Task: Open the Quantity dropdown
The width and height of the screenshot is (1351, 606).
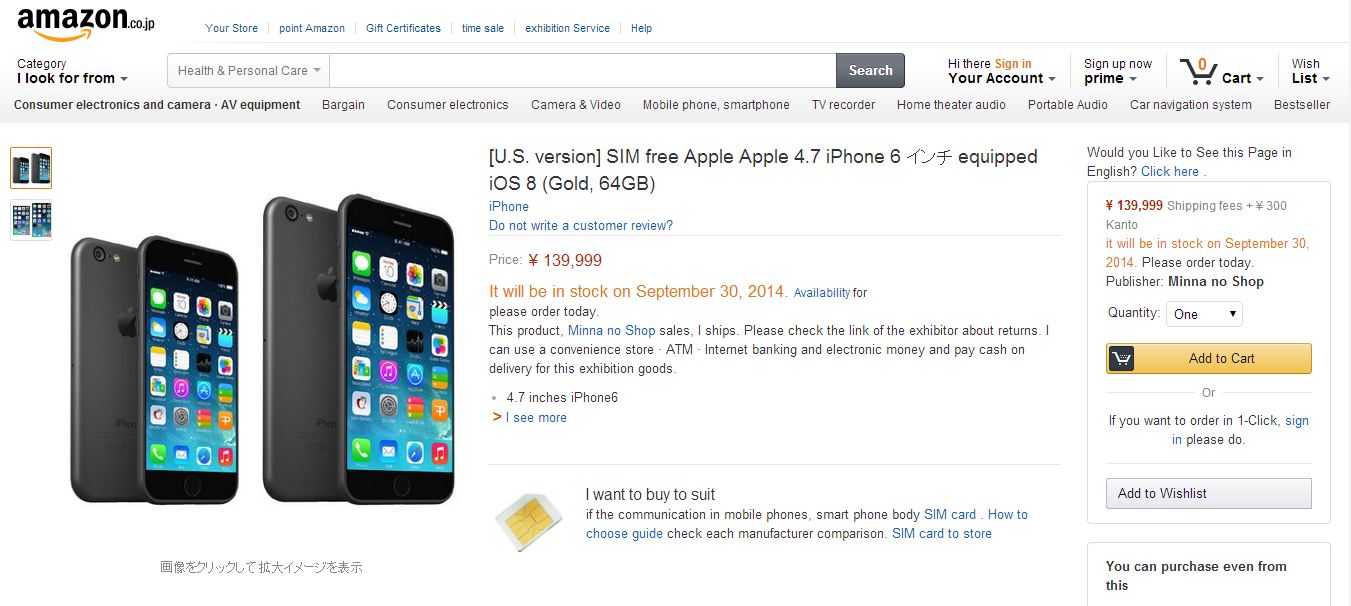Action: [1204, 313]
